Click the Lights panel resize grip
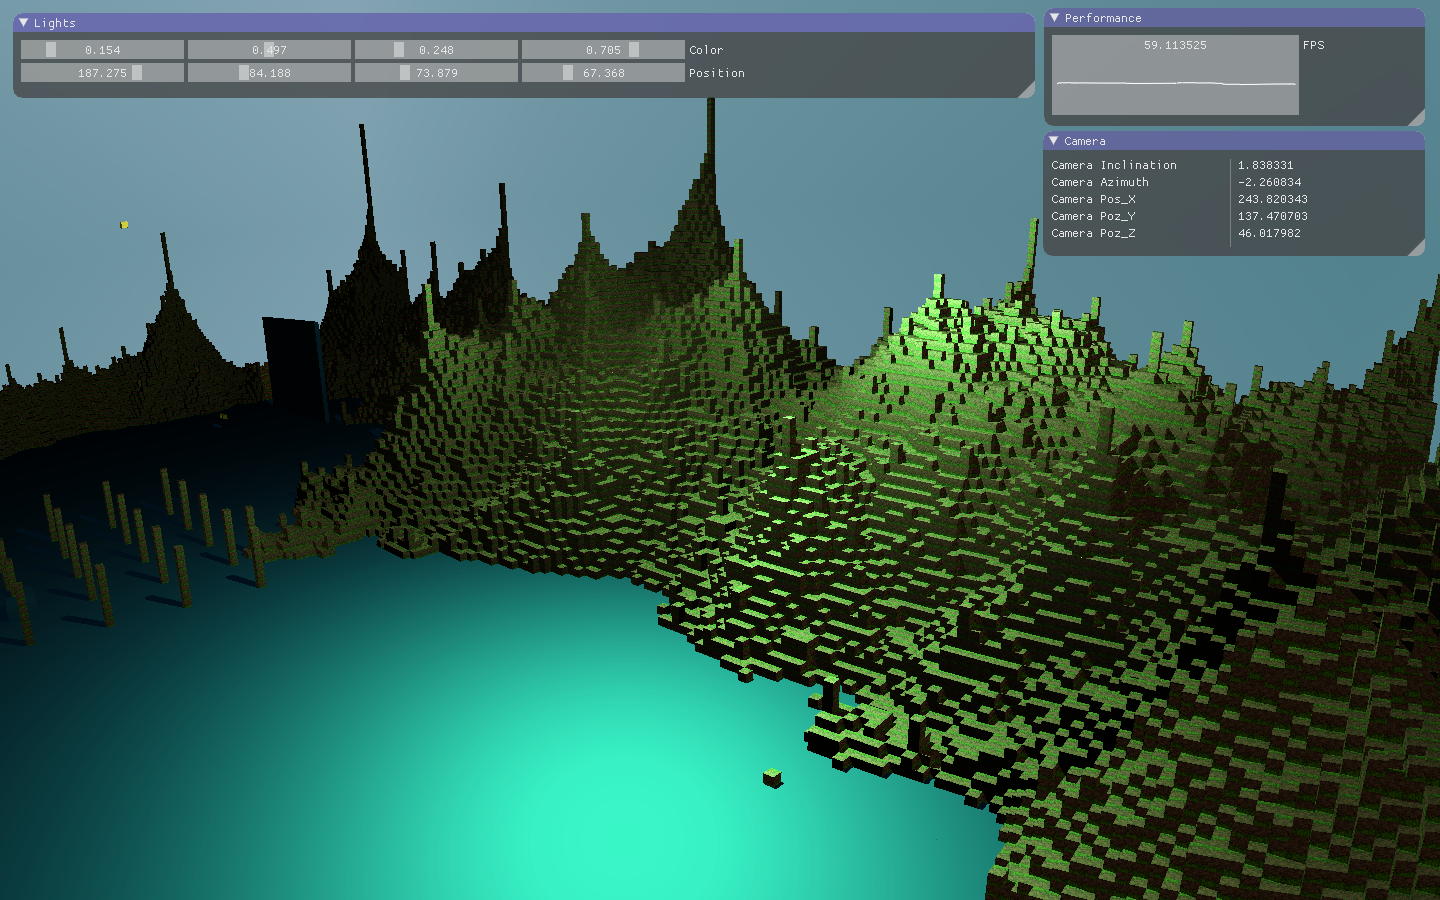Image resolution: width=1440 pixels, height=900 pixels. pyautogui.click(x=1026, y=90)
